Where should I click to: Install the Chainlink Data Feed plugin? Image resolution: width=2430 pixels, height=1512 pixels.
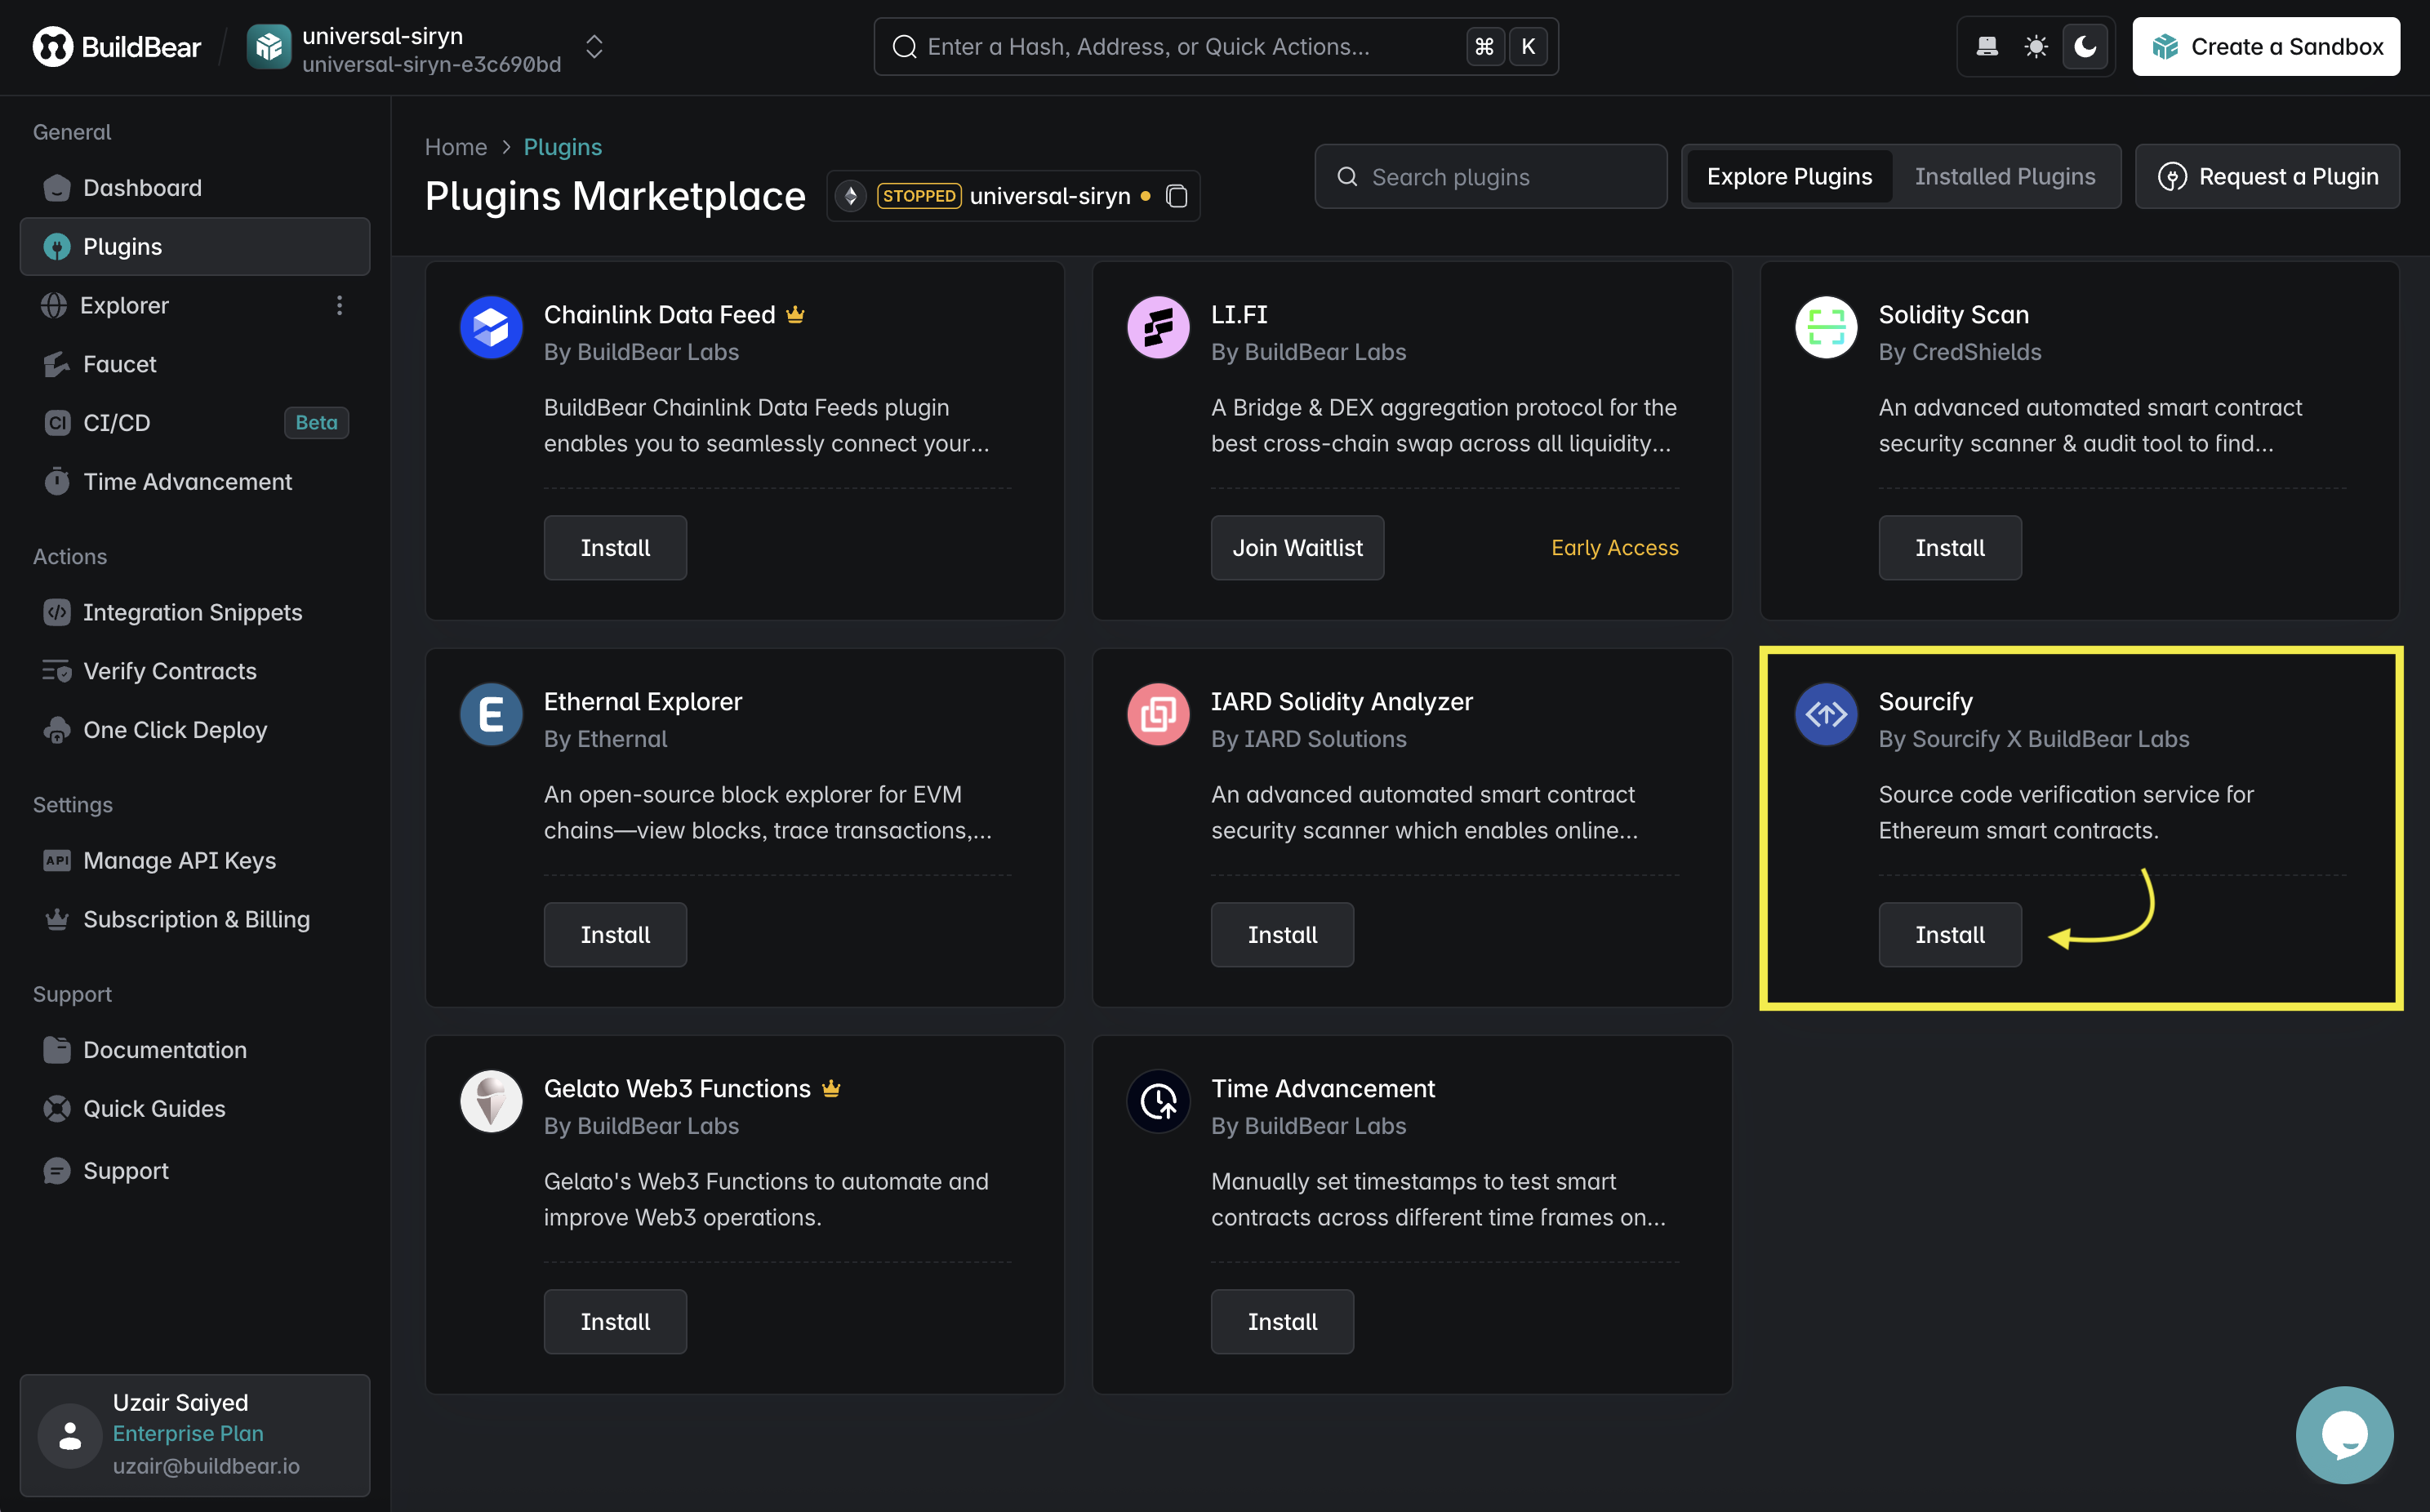click(x=615, y=548)
